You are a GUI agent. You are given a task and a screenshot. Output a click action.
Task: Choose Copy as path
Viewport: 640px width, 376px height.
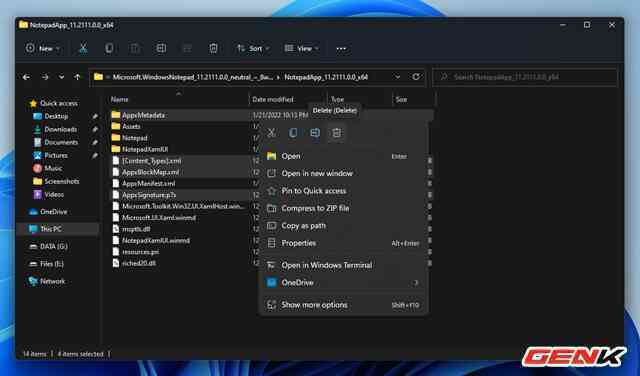point(343,226)
